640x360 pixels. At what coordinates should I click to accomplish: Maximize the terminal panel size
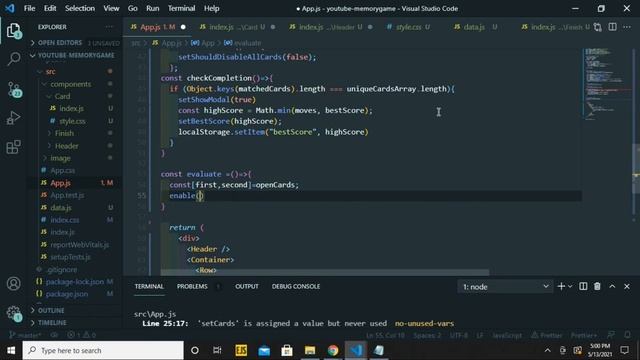point(612,287)
